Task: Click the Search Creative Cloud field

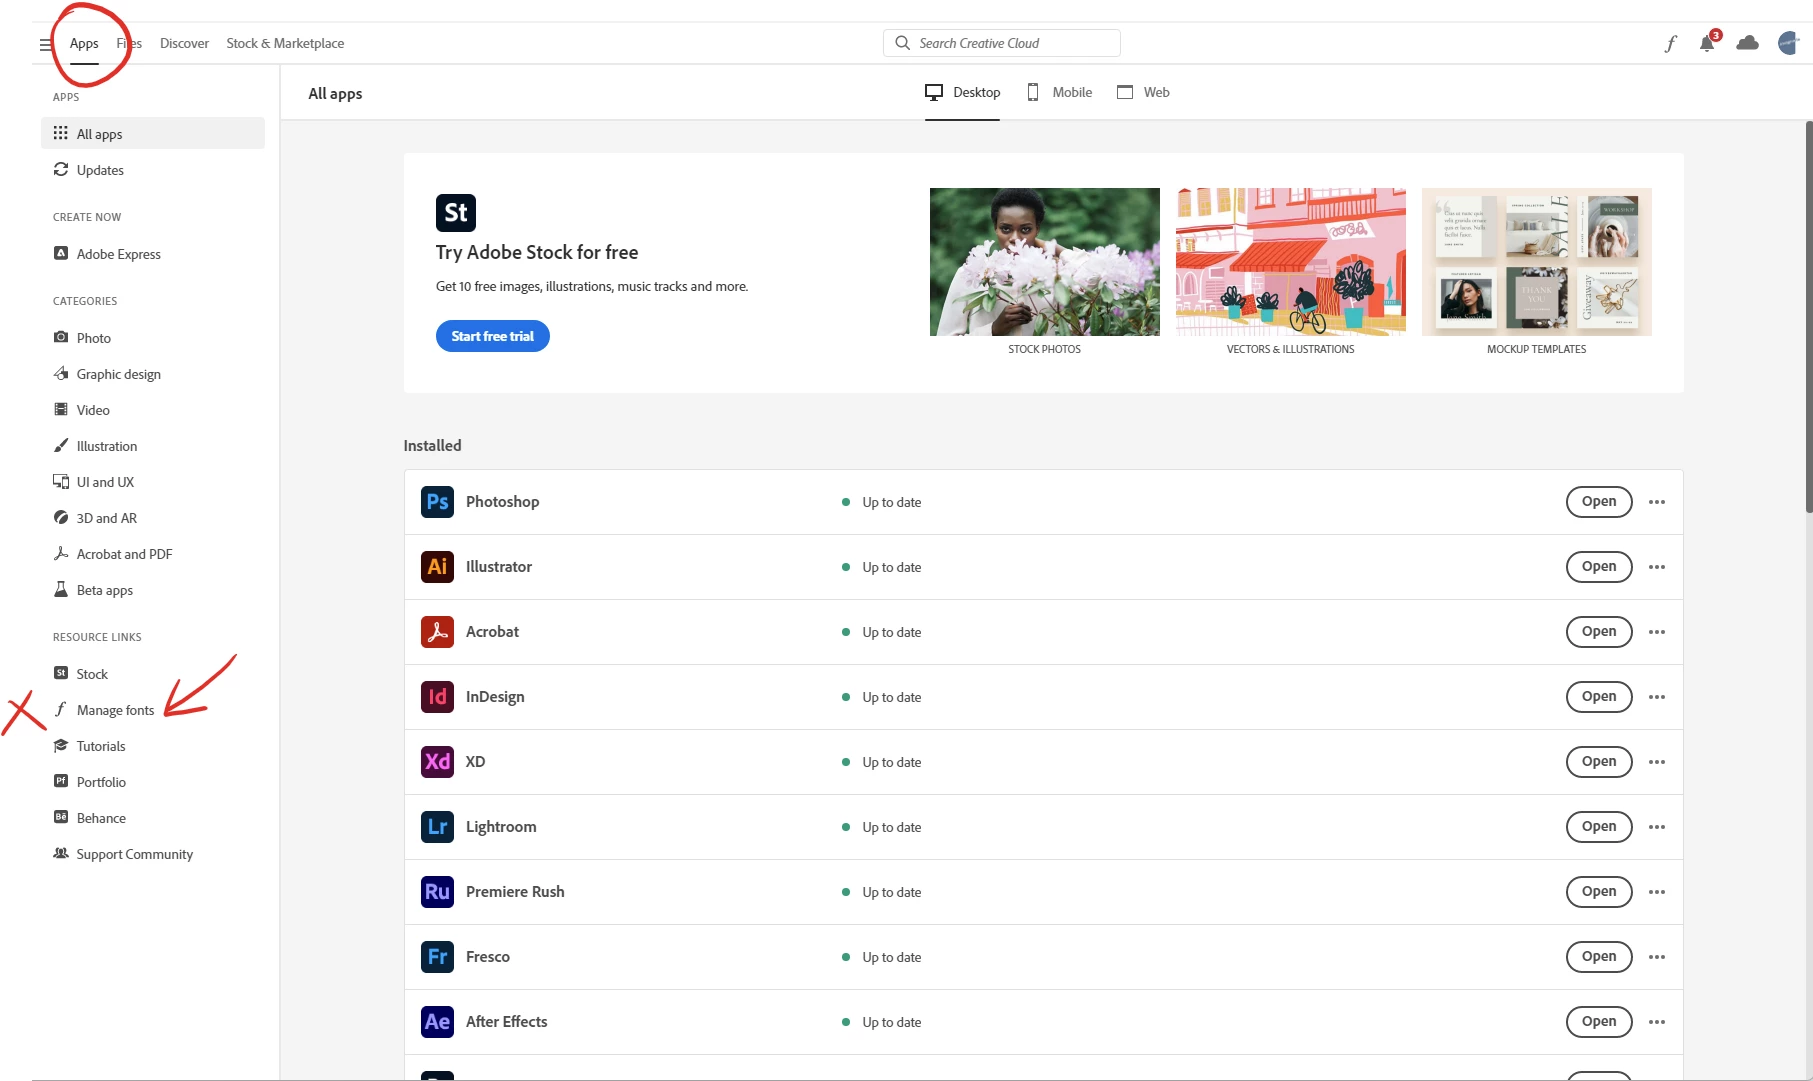Action: pyautogui.click(x=1002, y=43)
